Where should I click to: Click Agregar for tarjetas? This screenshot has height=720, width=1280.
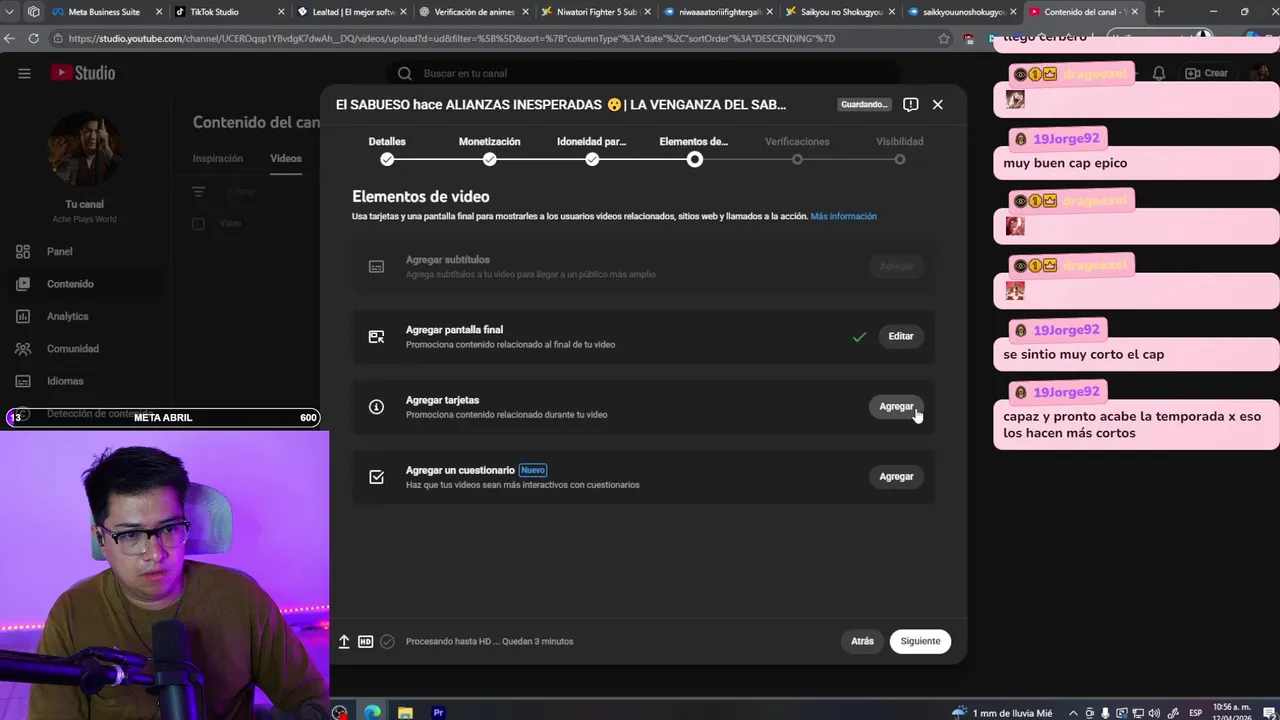click(x=896, y=406)
